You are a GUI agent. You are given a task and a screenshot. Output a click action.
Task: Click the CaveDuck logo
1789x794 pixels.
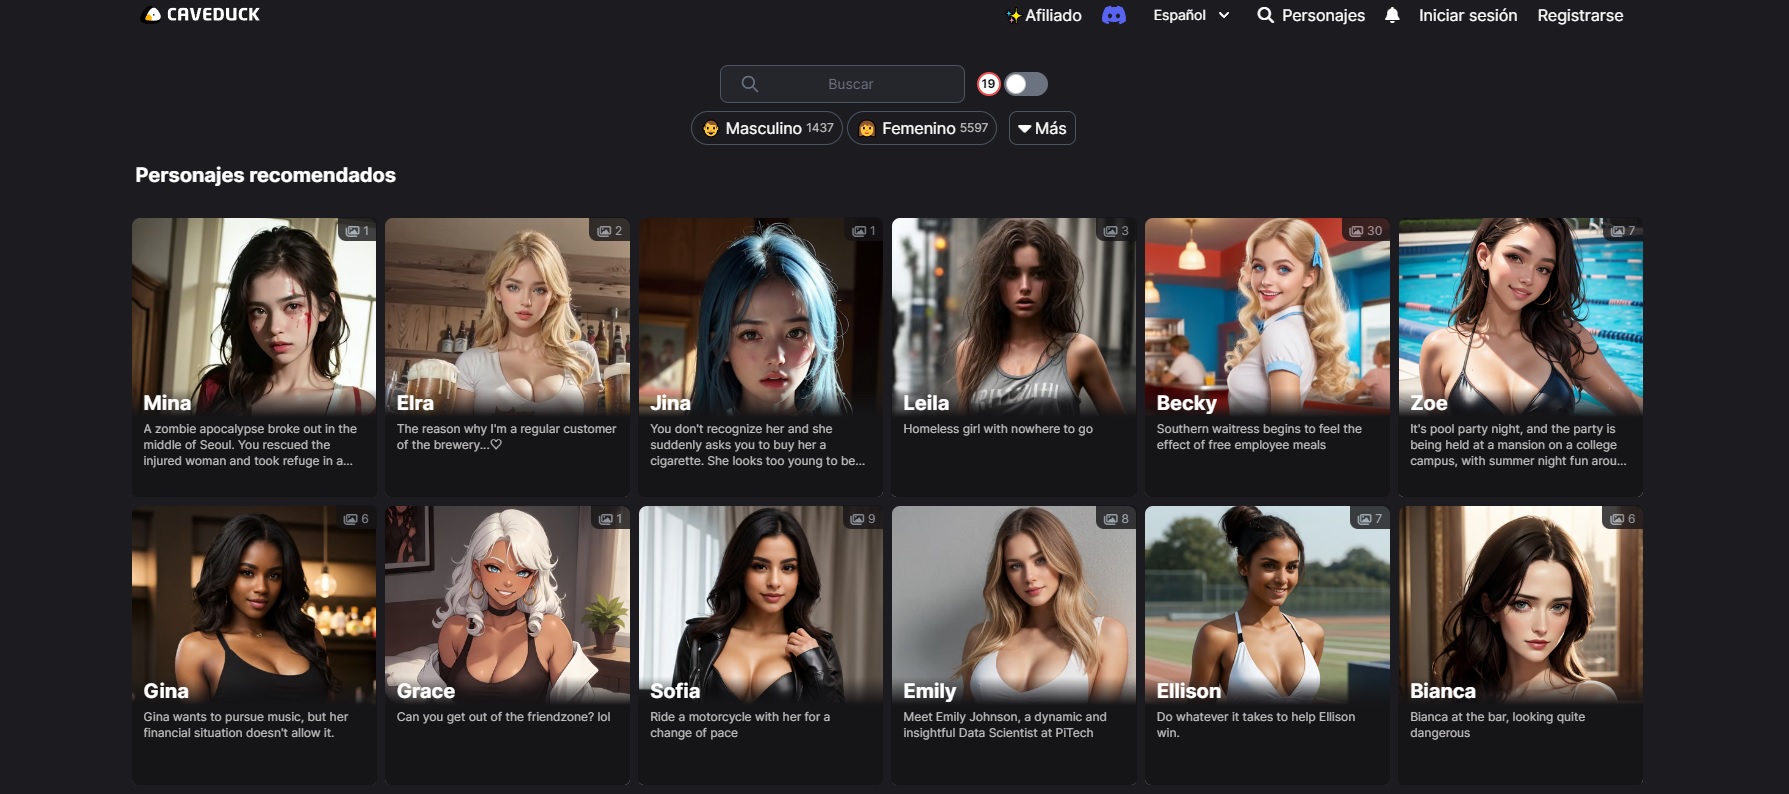point(202,15)
